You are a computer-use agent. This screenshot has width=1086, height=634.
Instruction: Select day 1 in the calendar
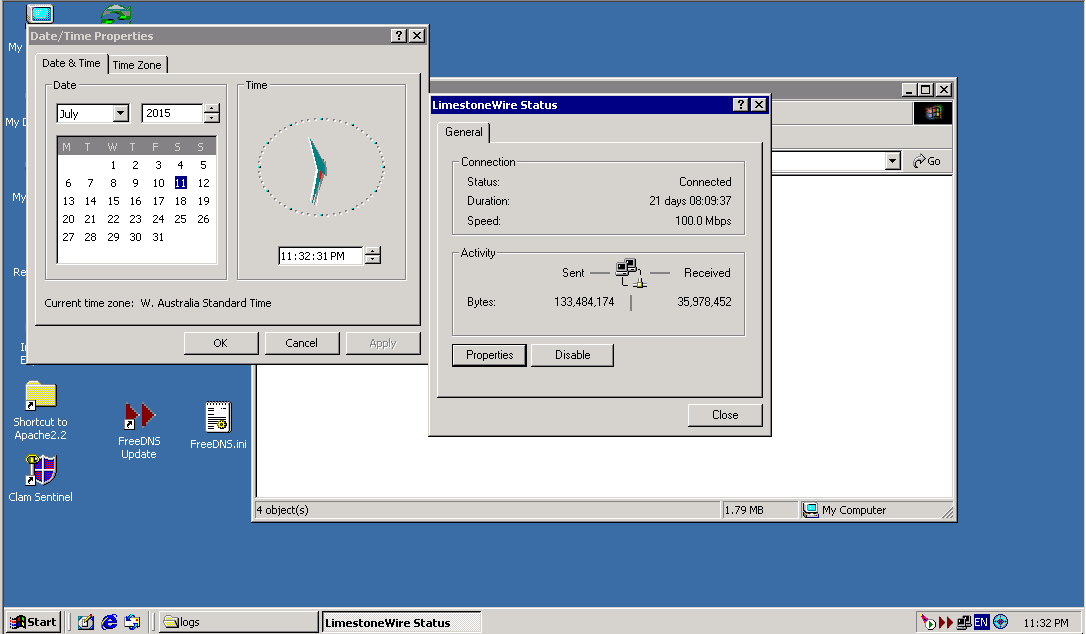click(113, 165)
